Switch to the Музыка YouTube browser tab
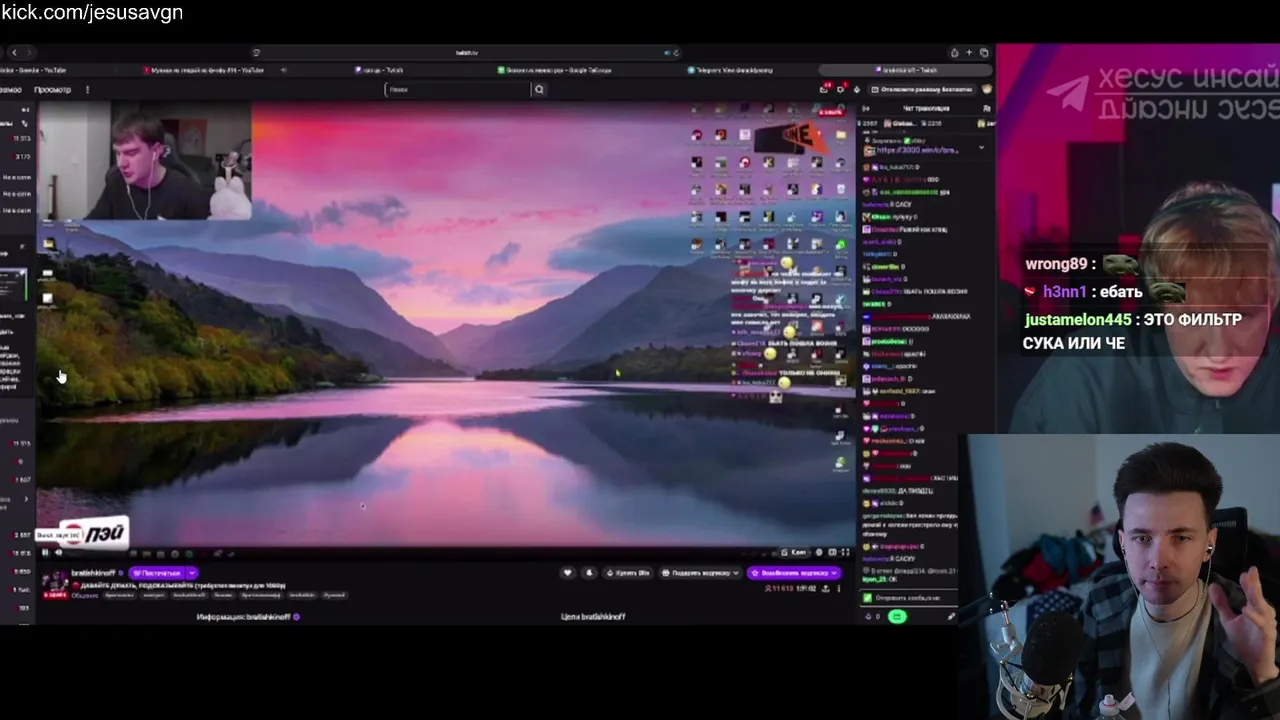 [x=204, y=70]
